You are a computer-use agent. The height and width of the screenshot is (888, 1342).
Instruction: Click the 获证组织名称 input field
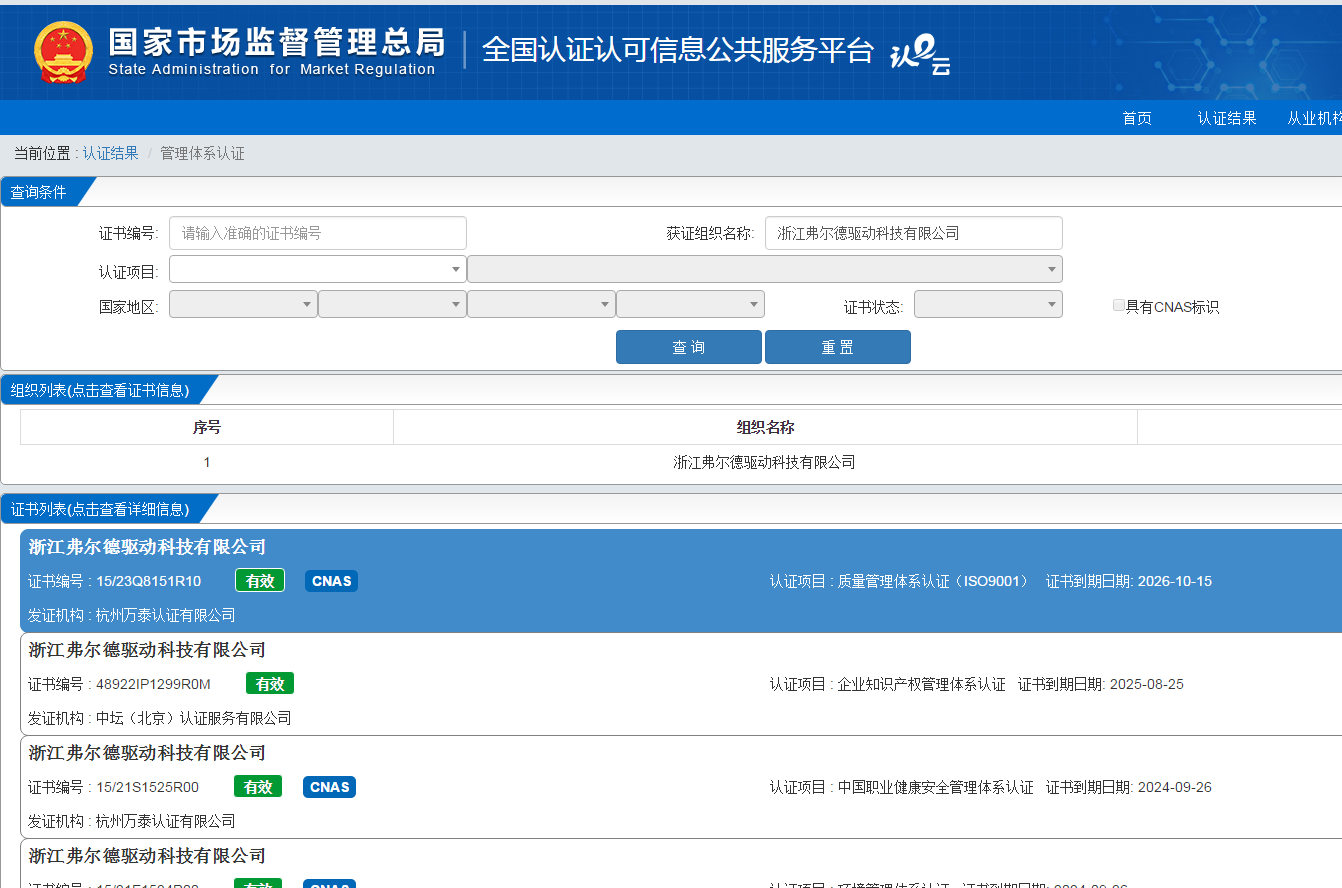914,233
